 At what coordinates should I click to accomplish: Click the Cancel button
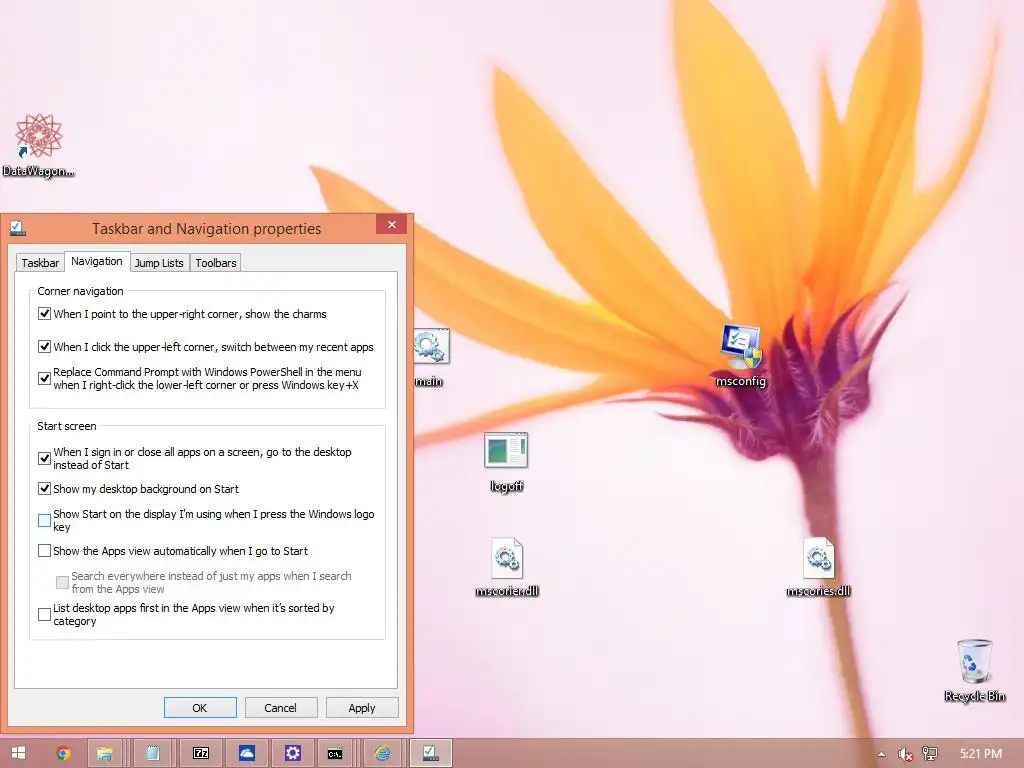[281, 708]
